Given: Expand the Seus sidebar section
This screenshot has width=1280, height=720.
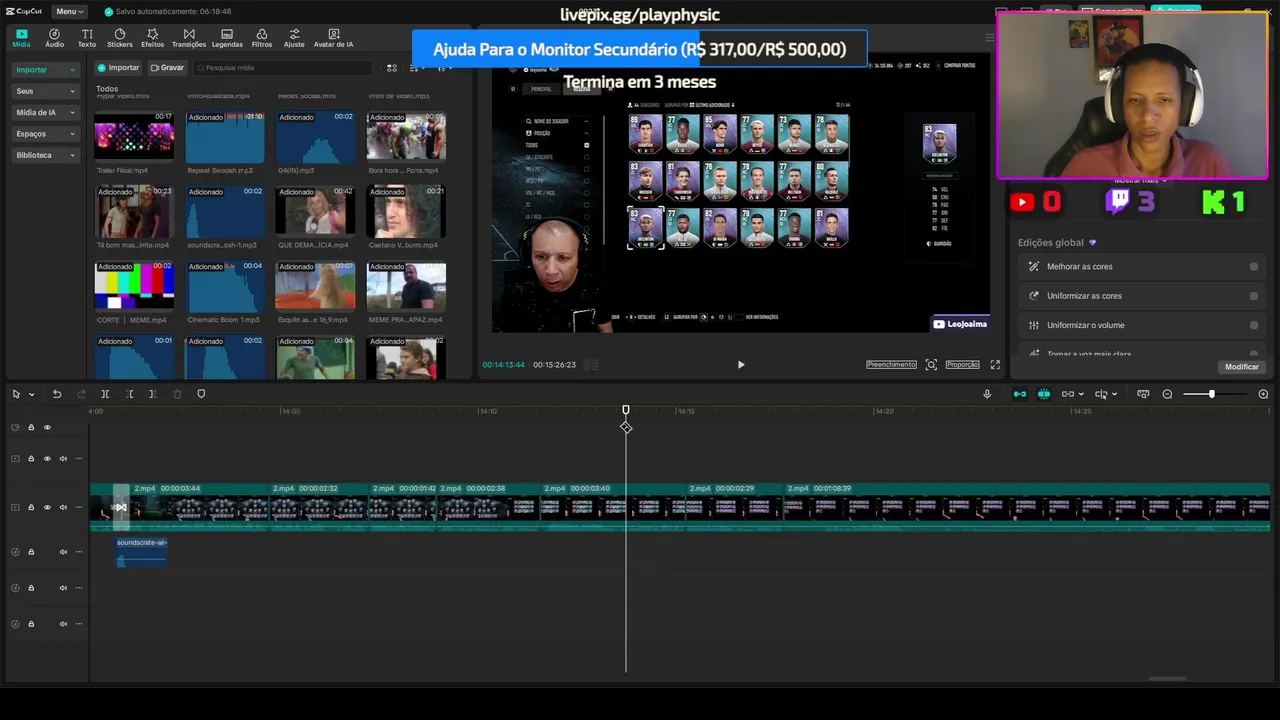Looking at the screenshot, I should tap(45, 91).
